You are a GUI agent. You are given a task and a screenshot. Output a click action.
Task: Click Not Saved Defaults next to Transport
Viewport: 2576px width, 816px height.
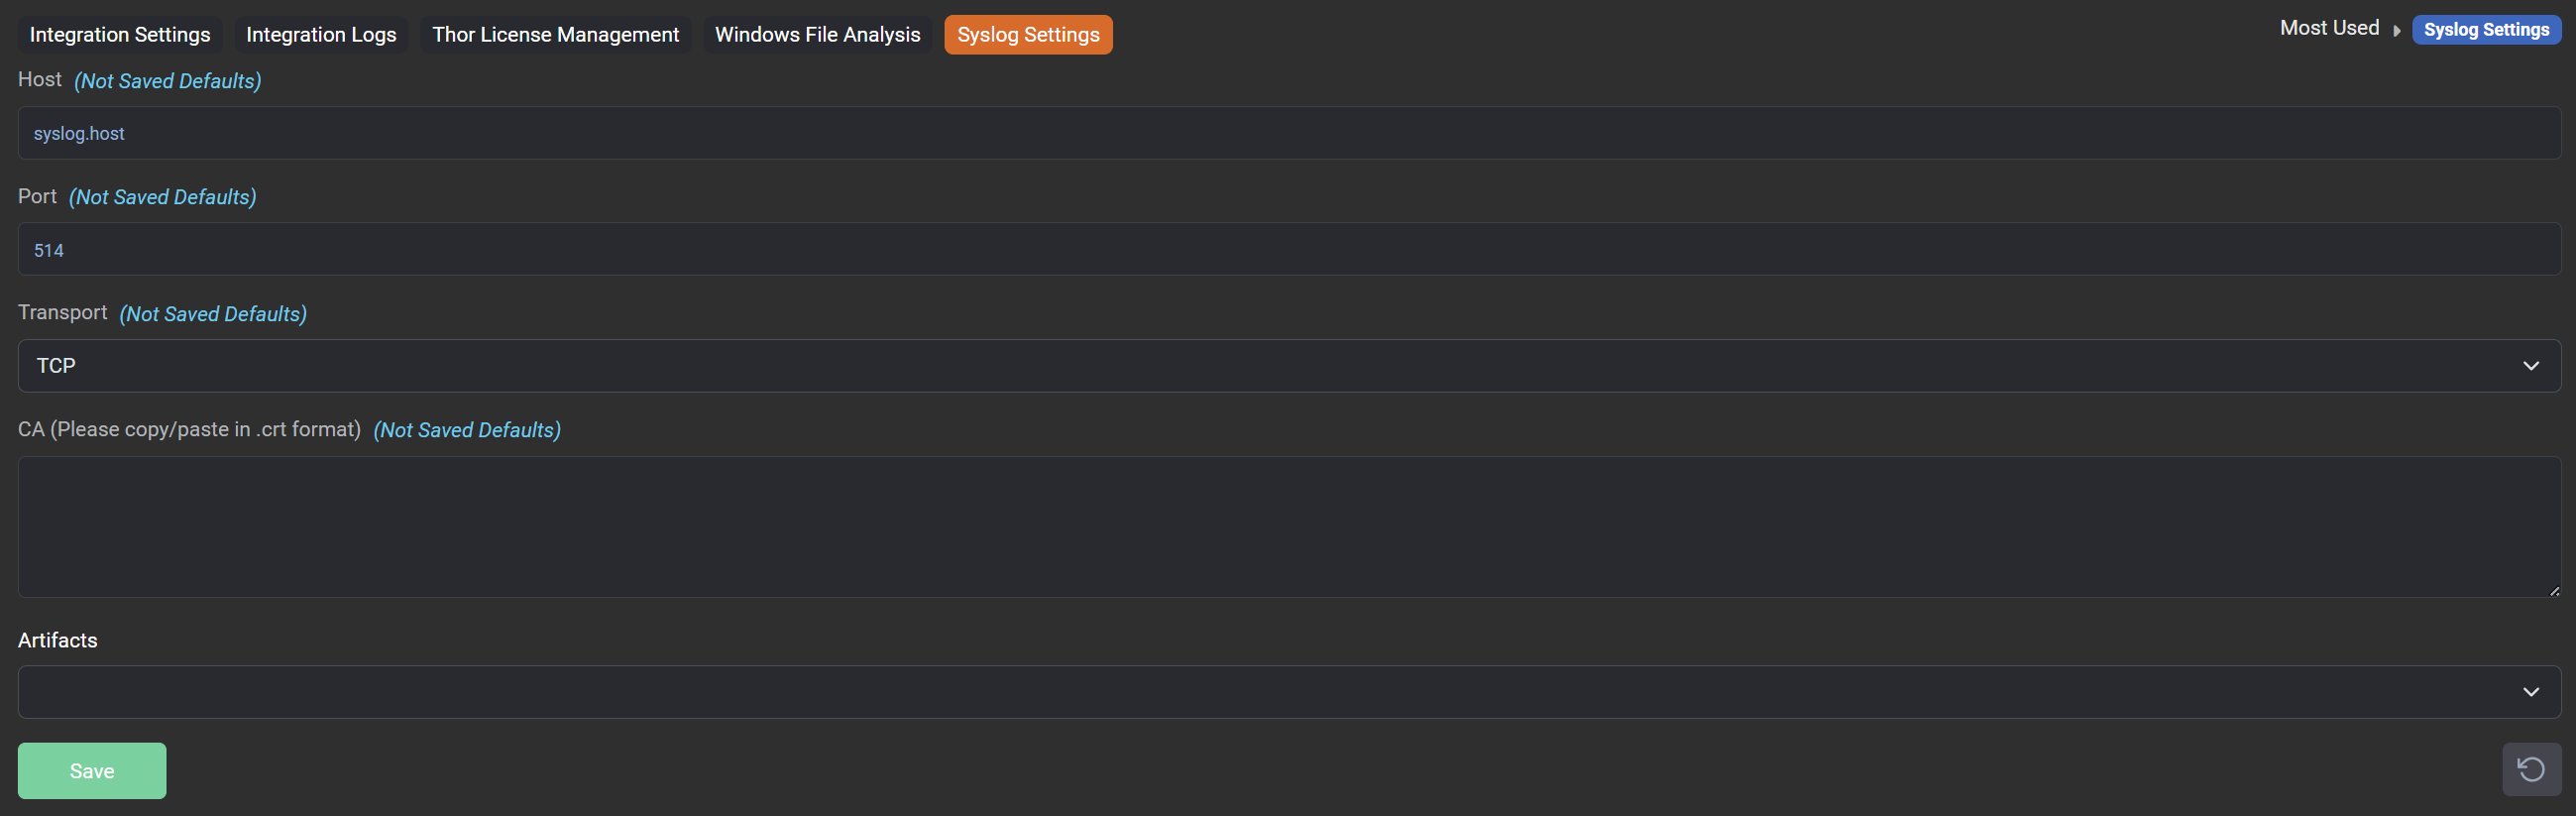pos(213,314)
